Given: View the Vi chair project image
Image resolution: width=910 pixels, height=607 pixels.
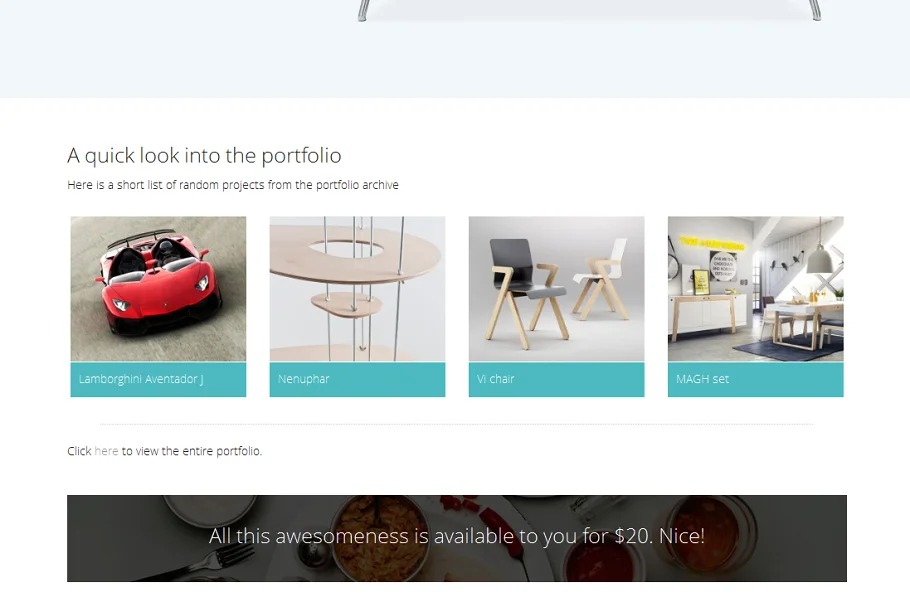Looking at the screenshot, I should [x=556, y=288].
